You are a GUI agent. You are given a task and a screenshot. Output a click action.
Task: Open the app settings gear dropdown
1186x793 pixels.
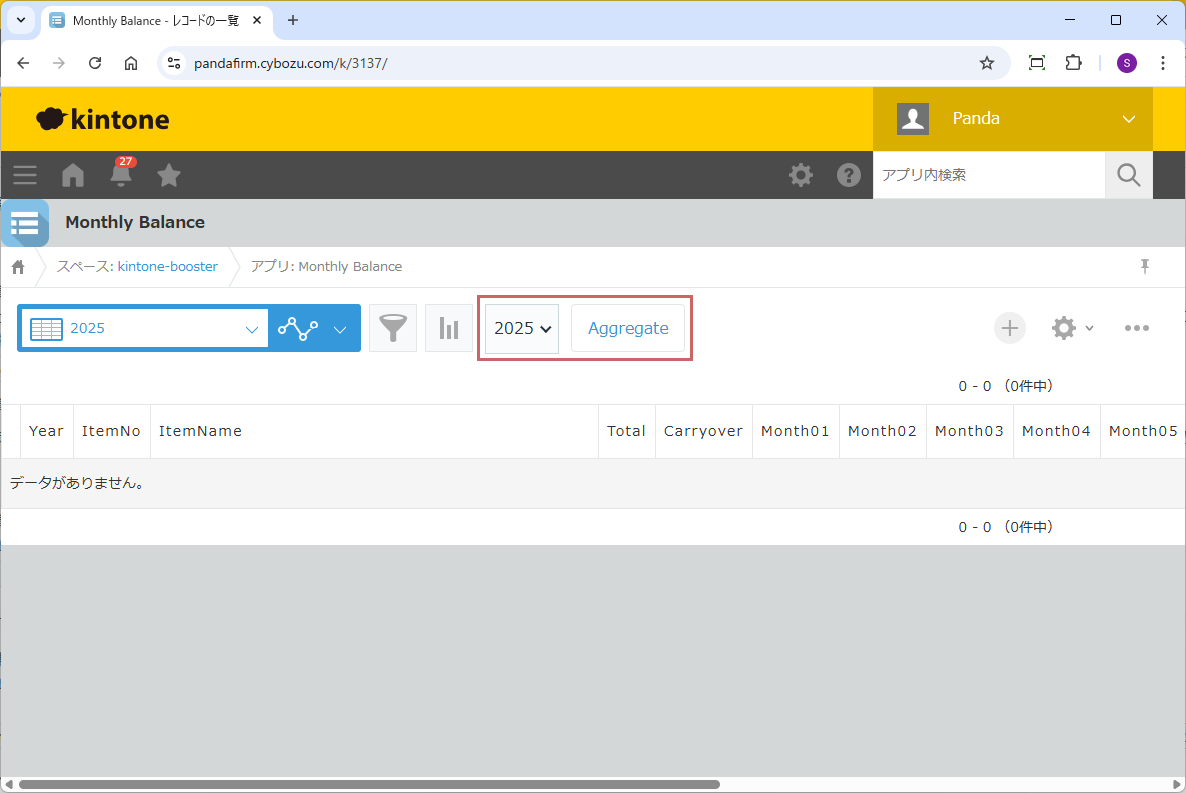coord(1072,328)
